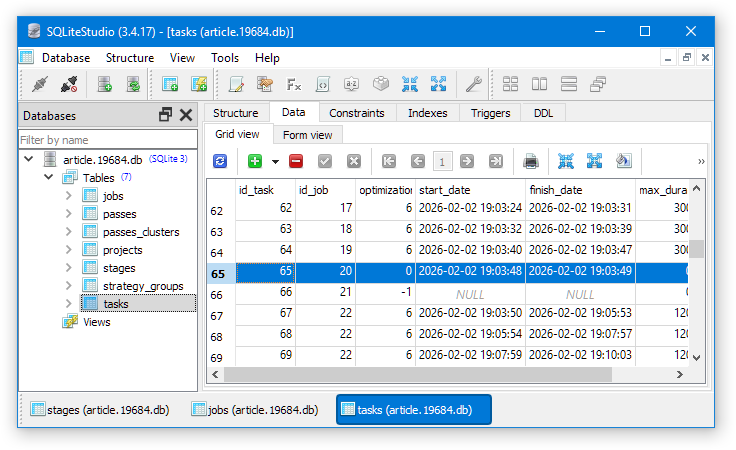This screenshot has height=450, width=736.
Task: Open the SQL editor icon
Action: point(236,84)
